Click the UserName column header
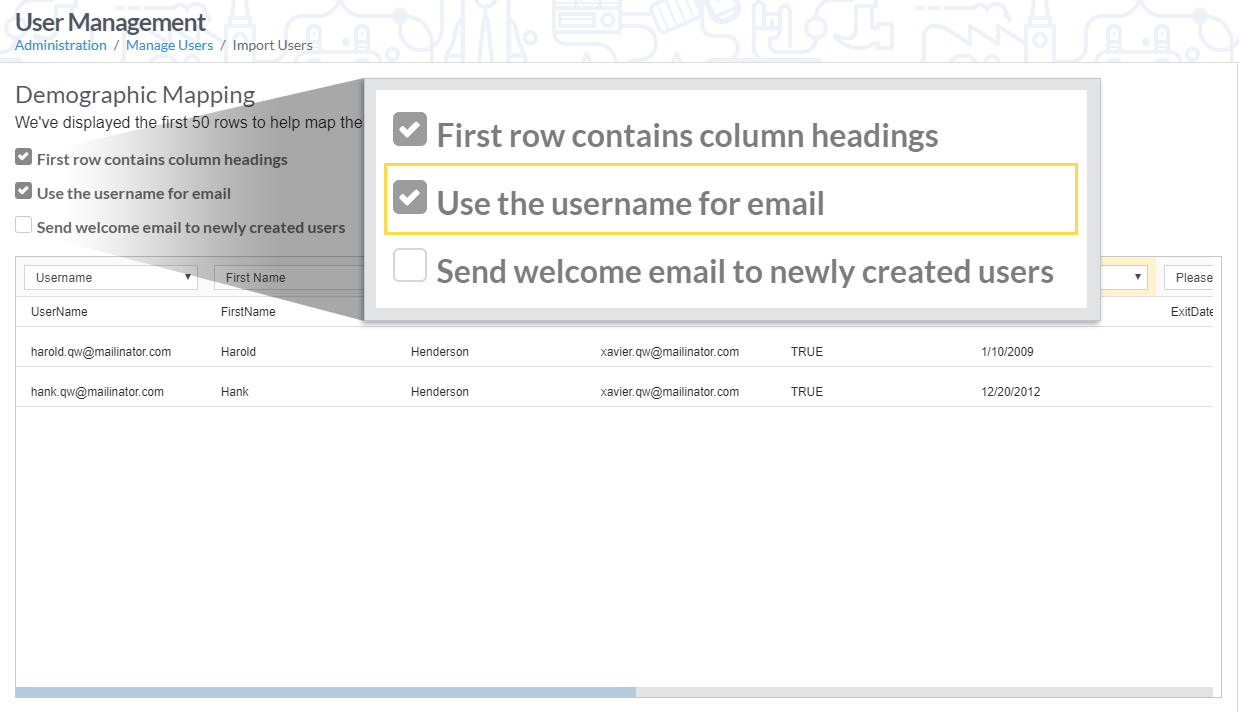The height and width of the screenshot is (712, 1239). 59,312
